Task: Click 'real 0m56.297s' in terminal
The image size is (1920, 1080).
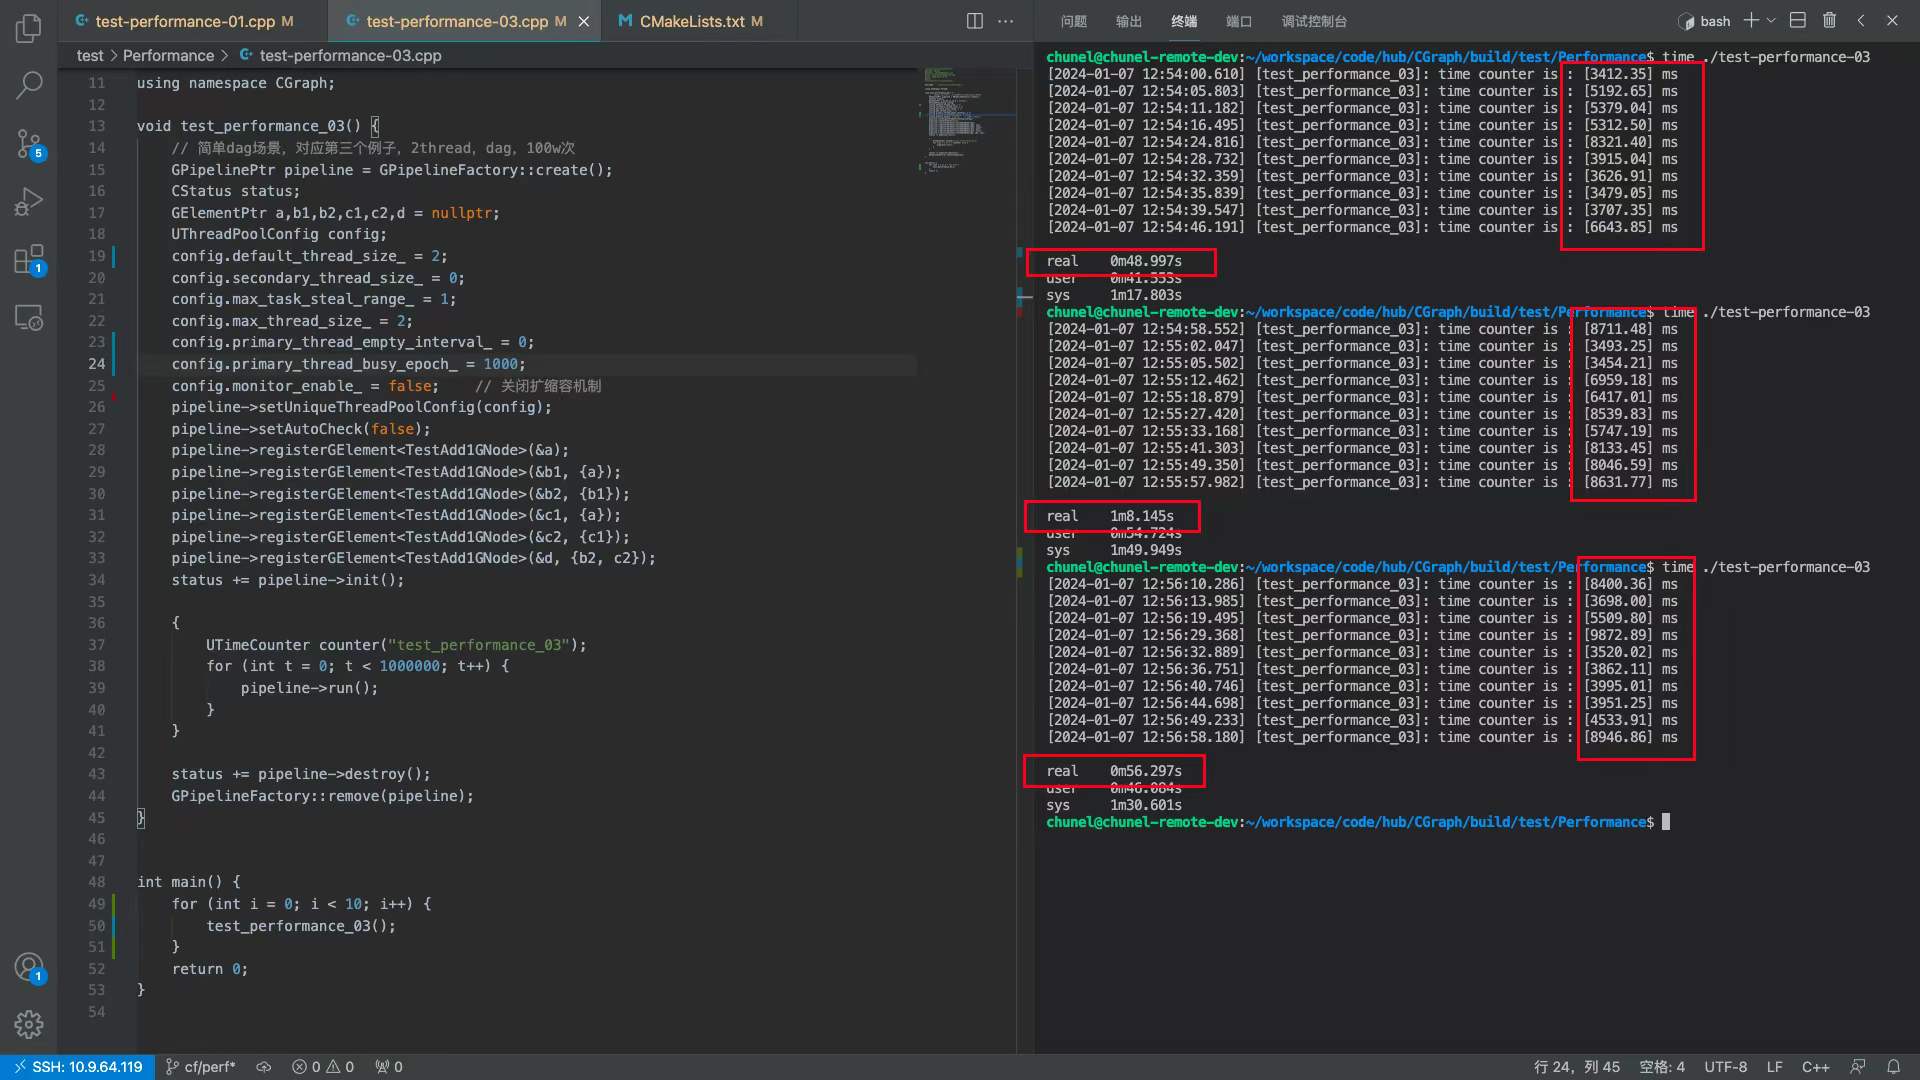Action: [1114, 771]
